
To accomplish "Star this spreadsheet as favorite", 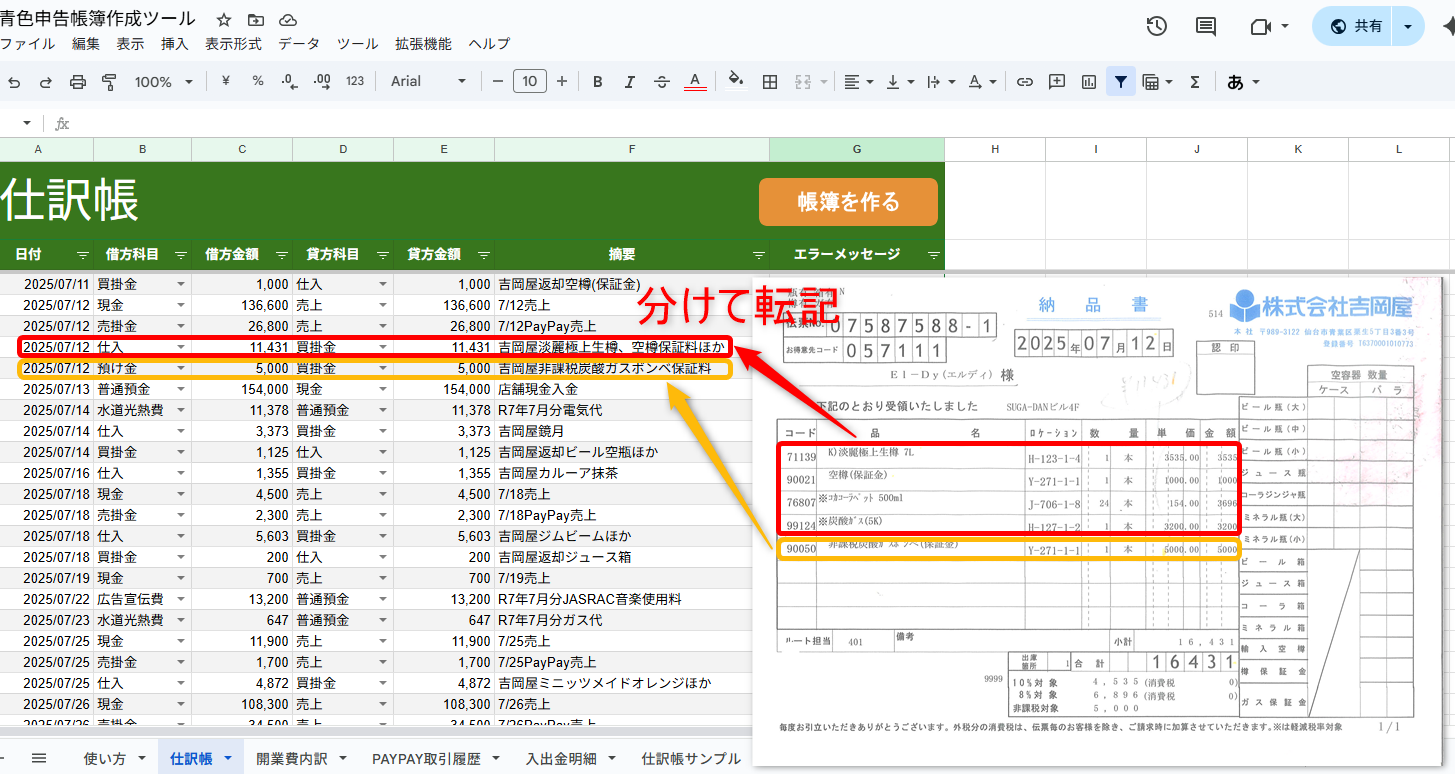I will (x=222, y=18).
